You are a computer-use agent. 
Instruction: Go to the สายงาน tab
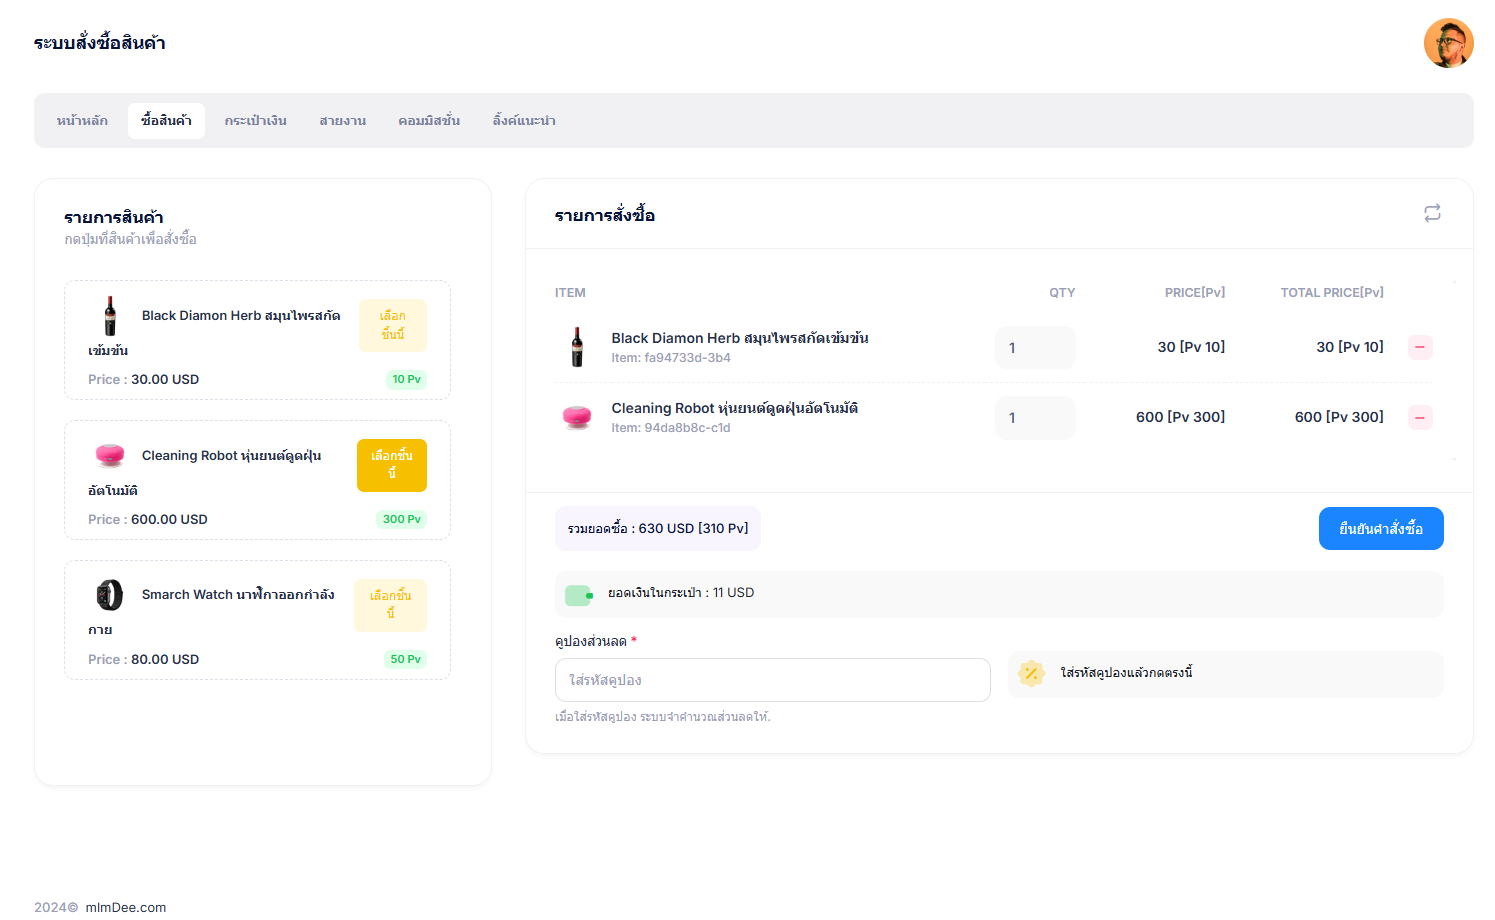tap(342, 121)
